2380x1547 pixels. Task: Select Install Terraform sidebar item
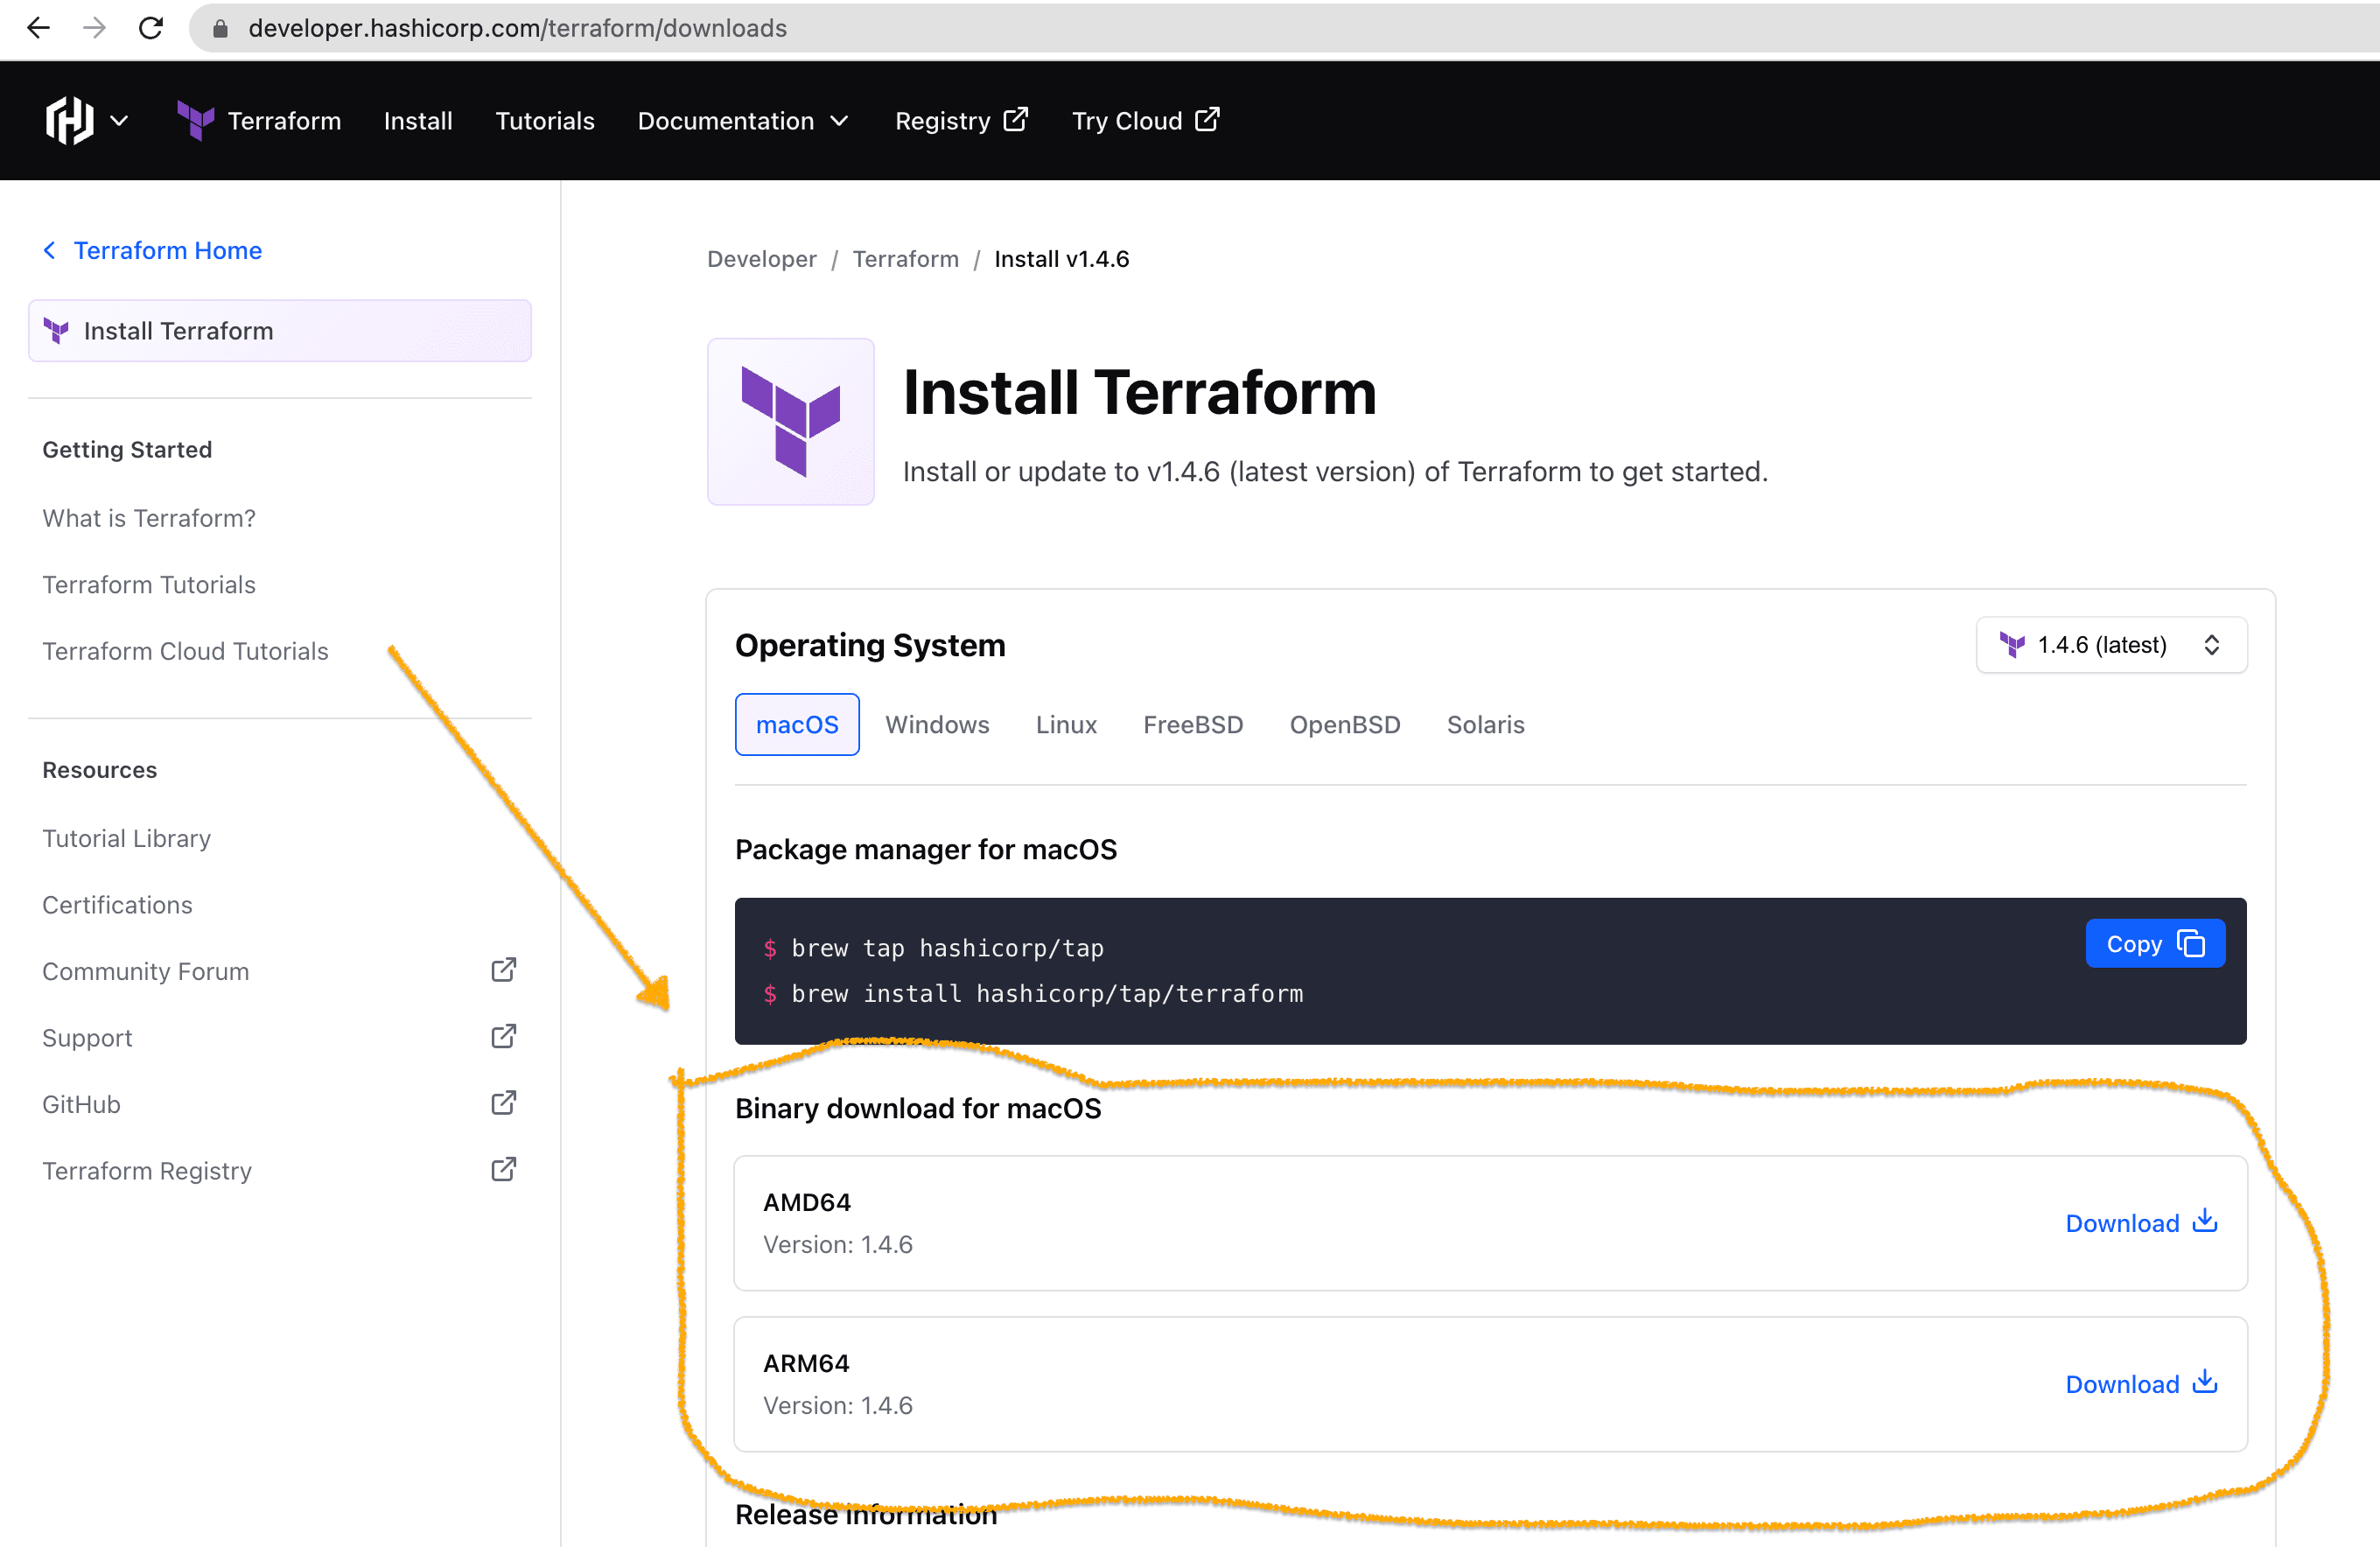click(x=280, y=331)
